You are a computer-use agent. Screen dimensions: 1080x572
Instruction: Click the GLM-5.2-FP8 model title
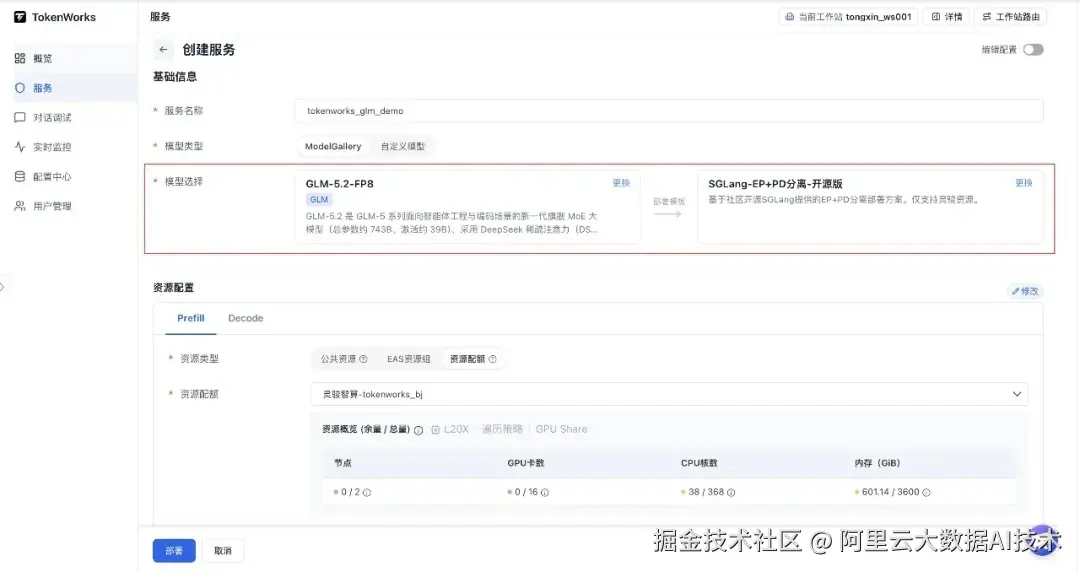(x=340, y=183)
